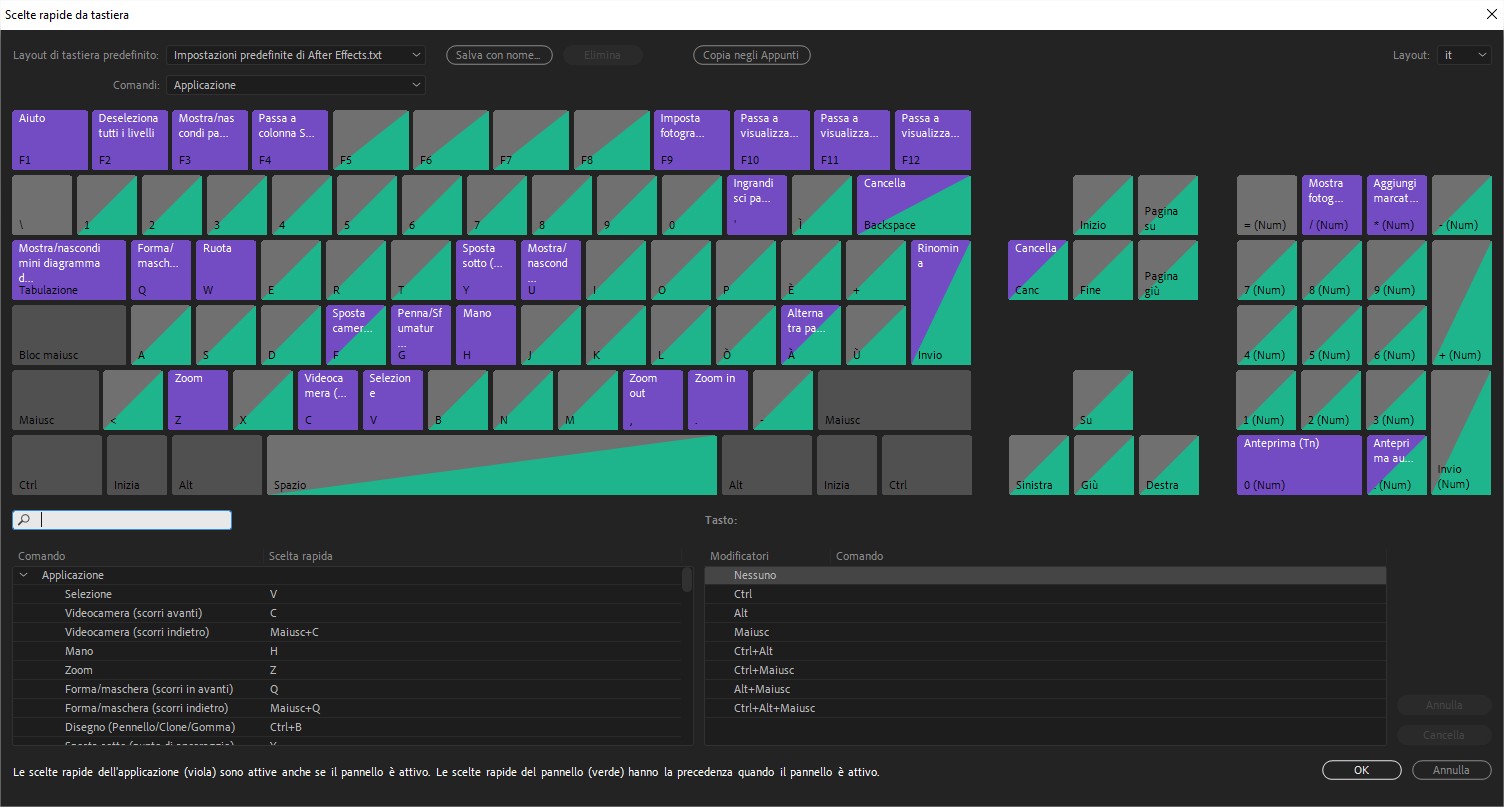Select the Alt modifier row
1504x807 pixels.
[1045, 613]
